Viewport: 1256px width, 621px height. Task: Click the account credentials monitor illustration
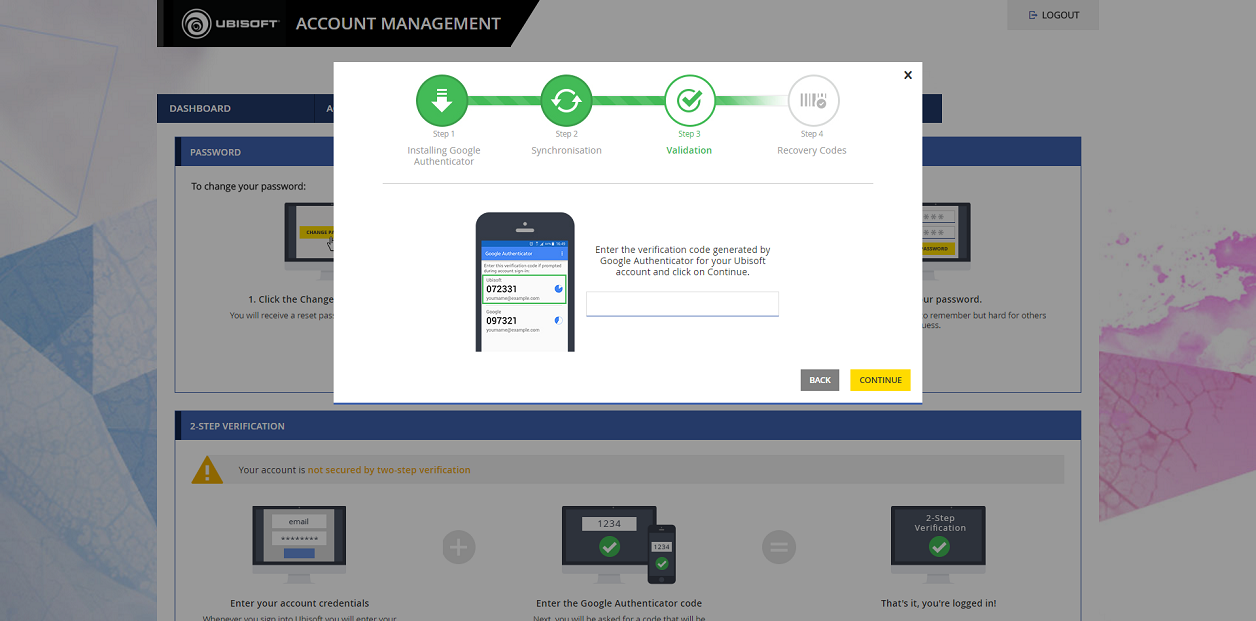(x=299, y=547)
